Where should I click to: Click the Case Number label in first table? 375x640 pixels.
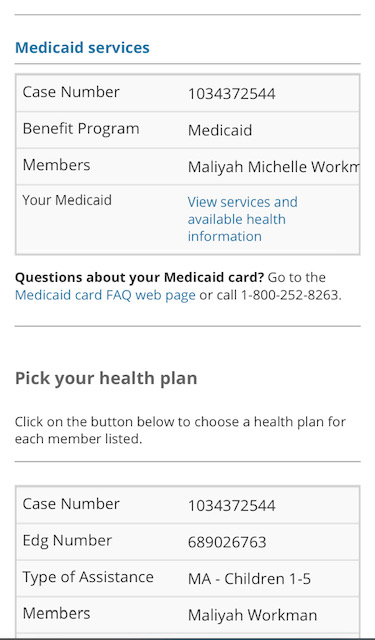point(71,92)
